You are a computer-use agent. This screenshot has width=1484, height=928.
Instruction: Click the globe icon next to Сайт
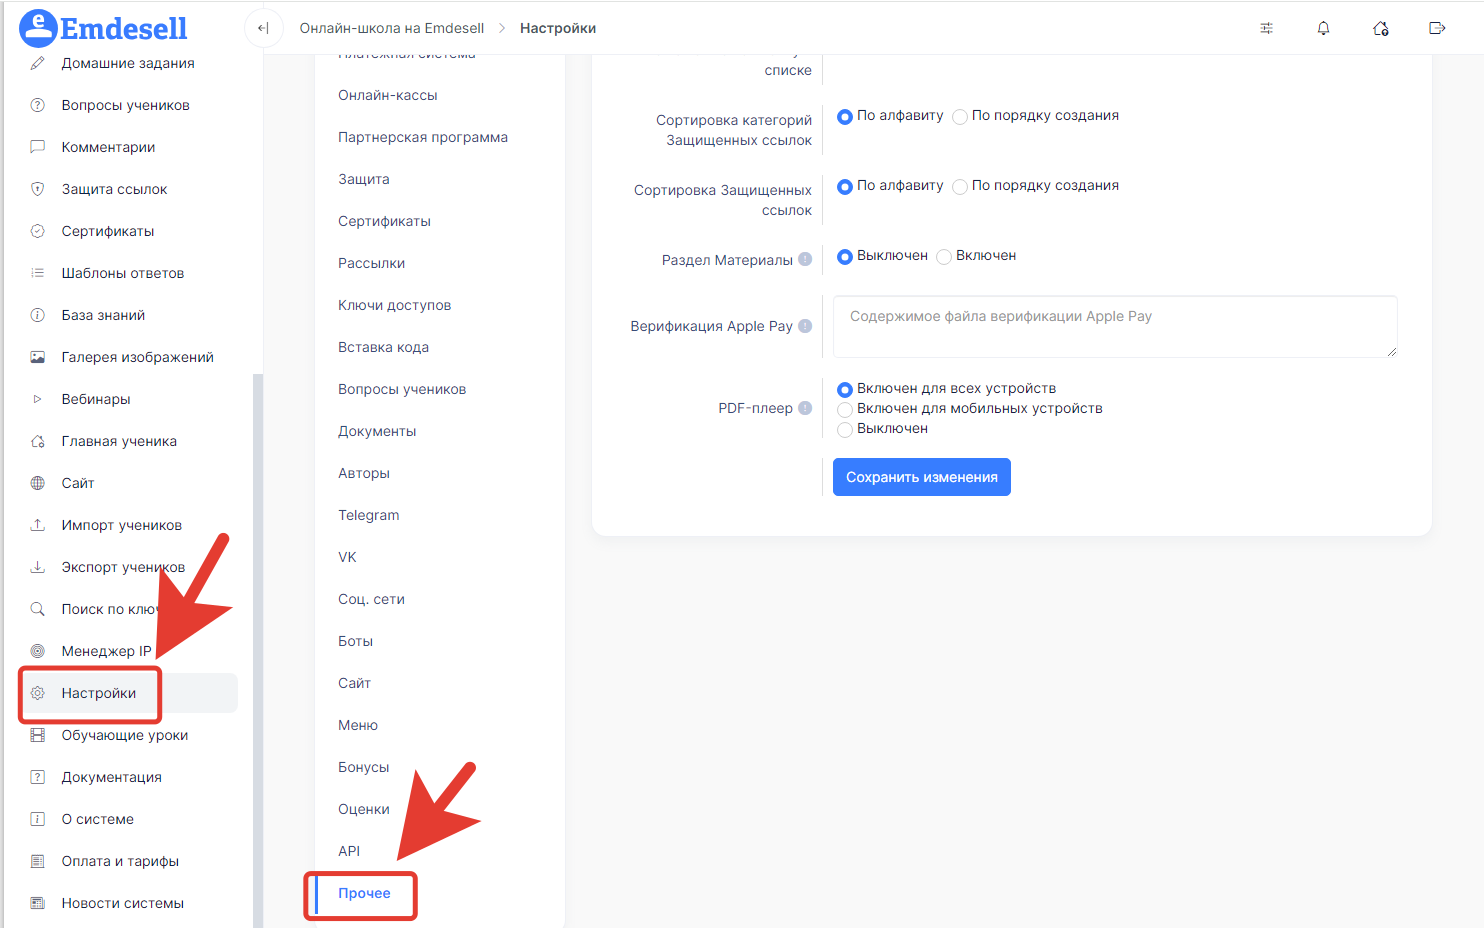click(38, 483)
